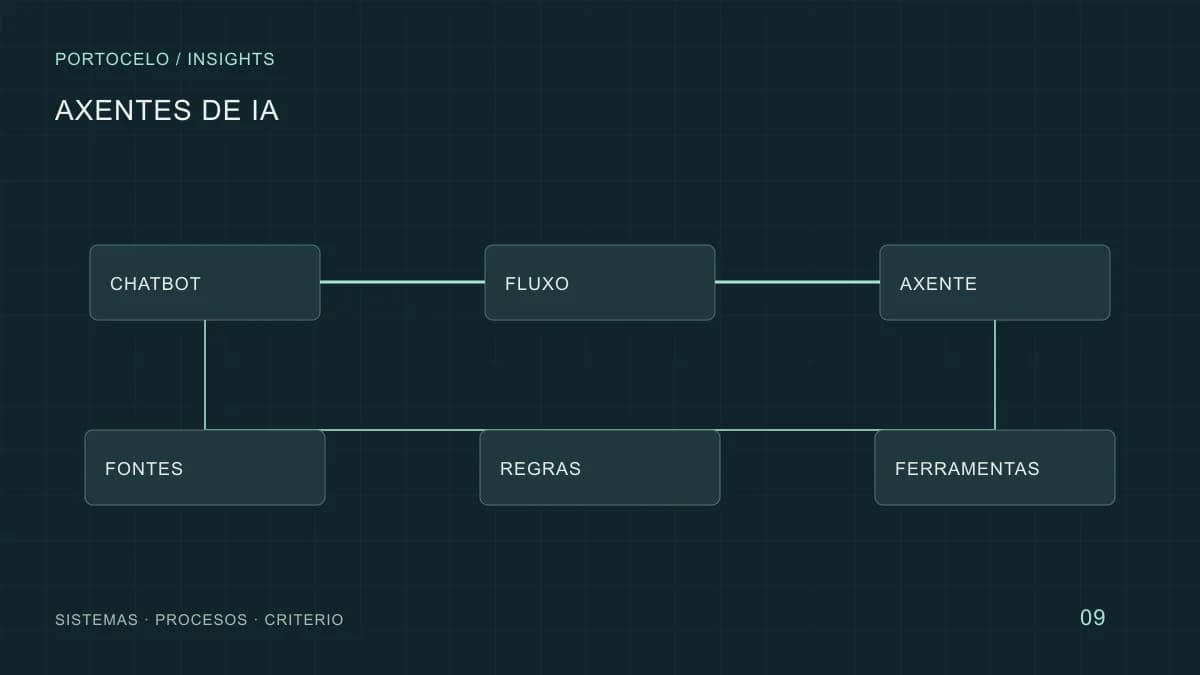
Task: Select the CHATBOT diagram box
Action: [205, 283]
